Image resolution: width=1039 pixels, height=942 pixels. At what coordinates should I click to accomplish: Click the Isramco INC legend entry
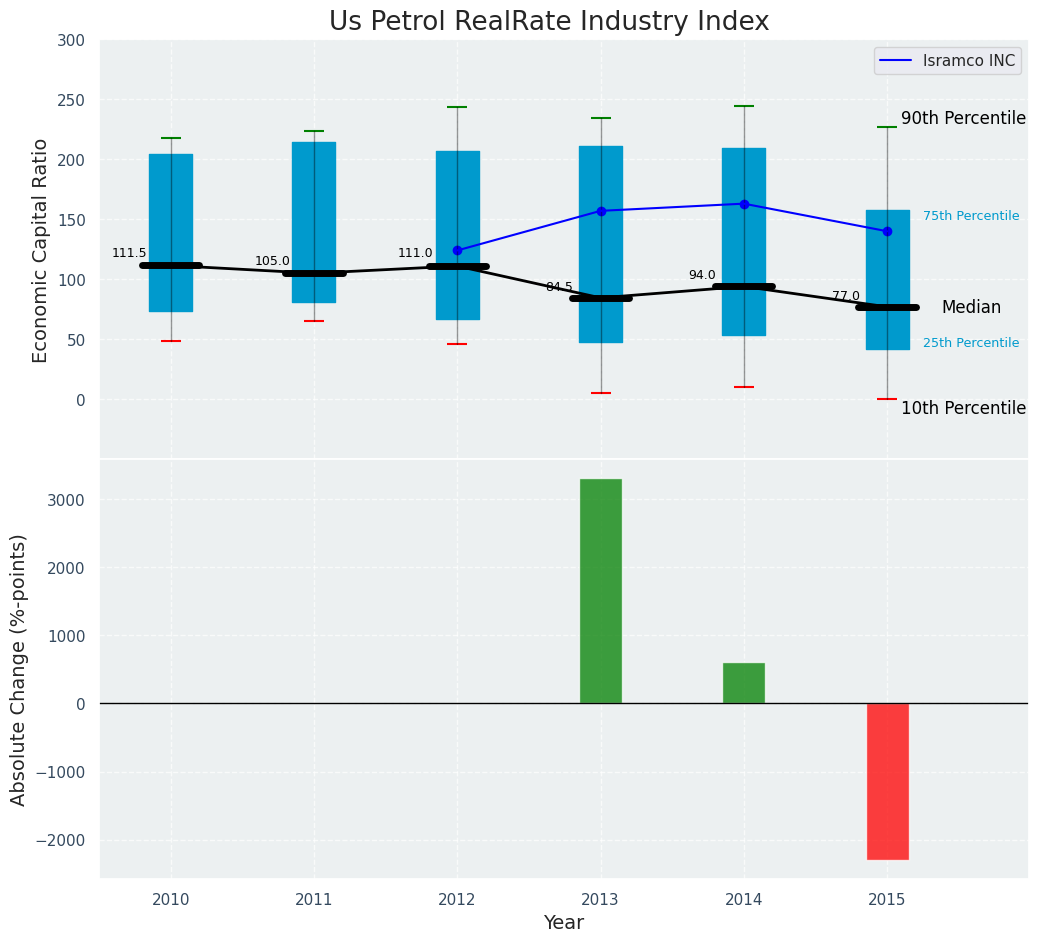(x=947, y=61)
